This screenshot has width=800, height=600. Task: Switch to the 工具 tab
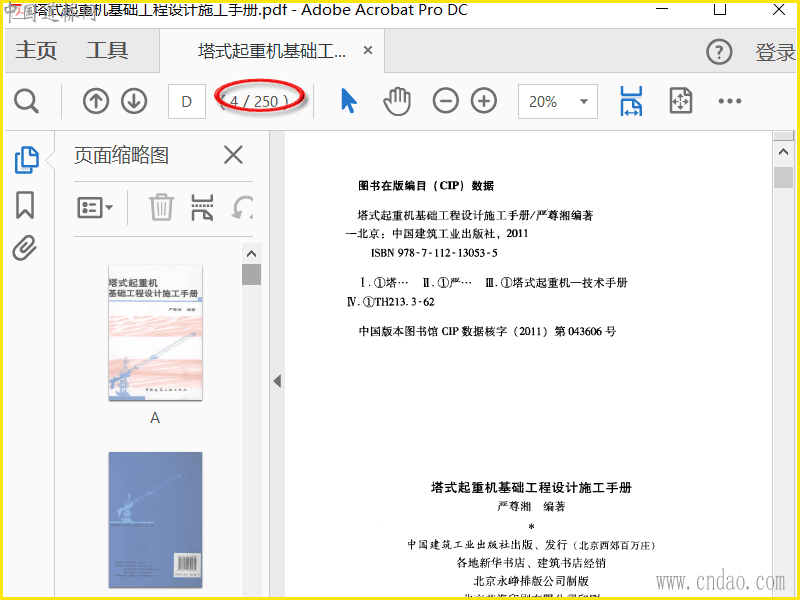[x=107, y=51]
